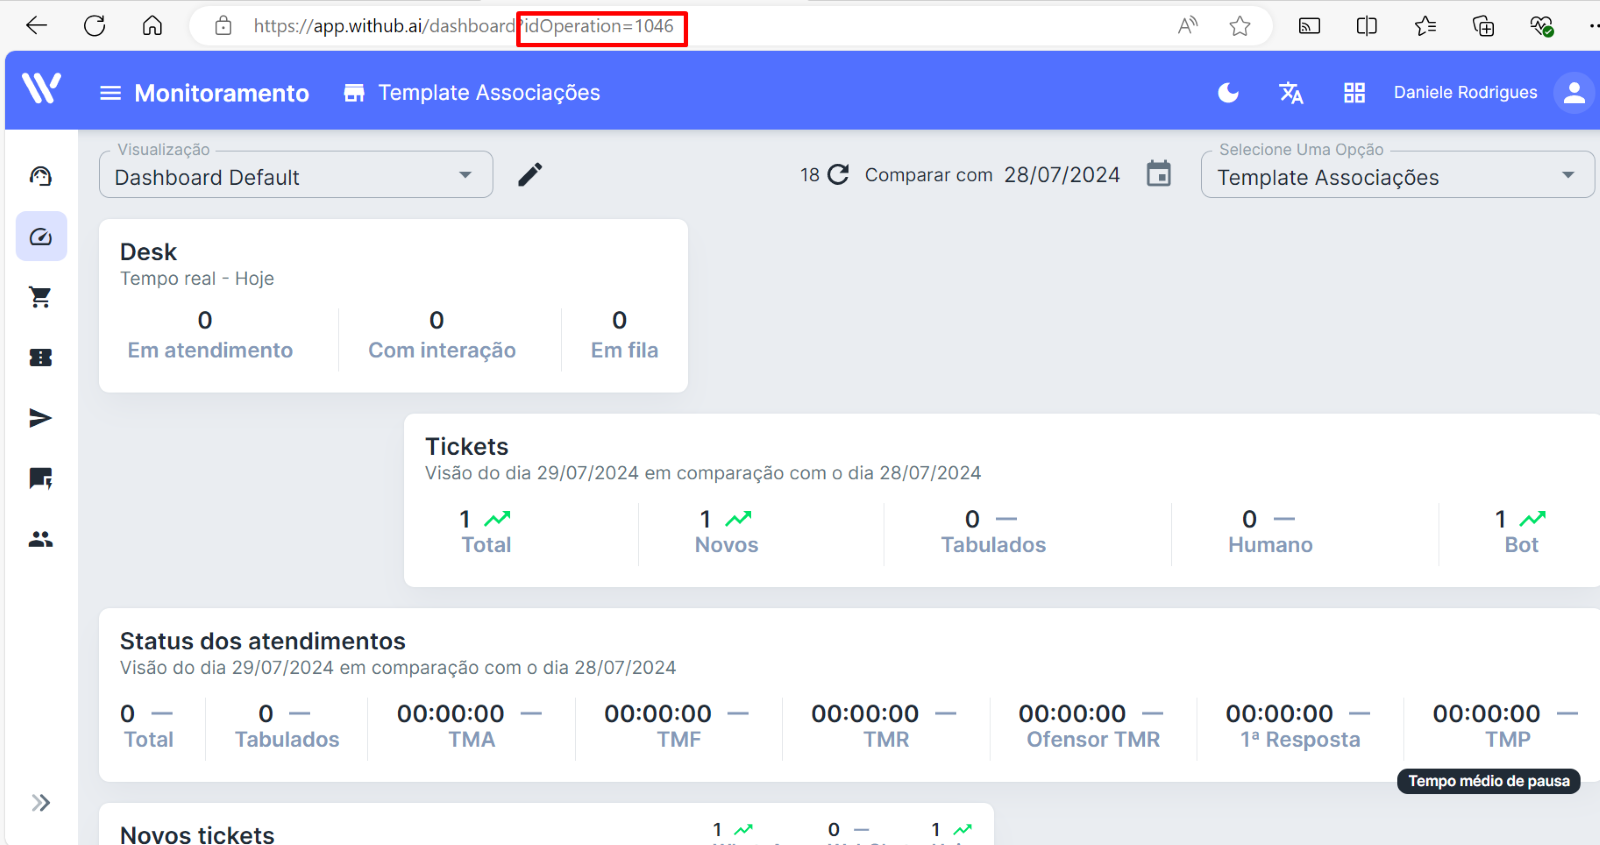
Task: Click the Ofensor TMR metric
Action: pyautogui.click(x=1093, y=727)
